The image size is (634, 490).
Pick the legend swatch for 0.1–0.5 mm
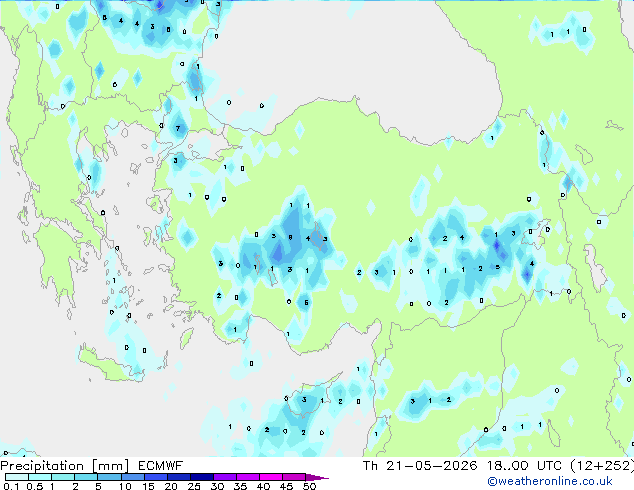click(x=17, y=477)
